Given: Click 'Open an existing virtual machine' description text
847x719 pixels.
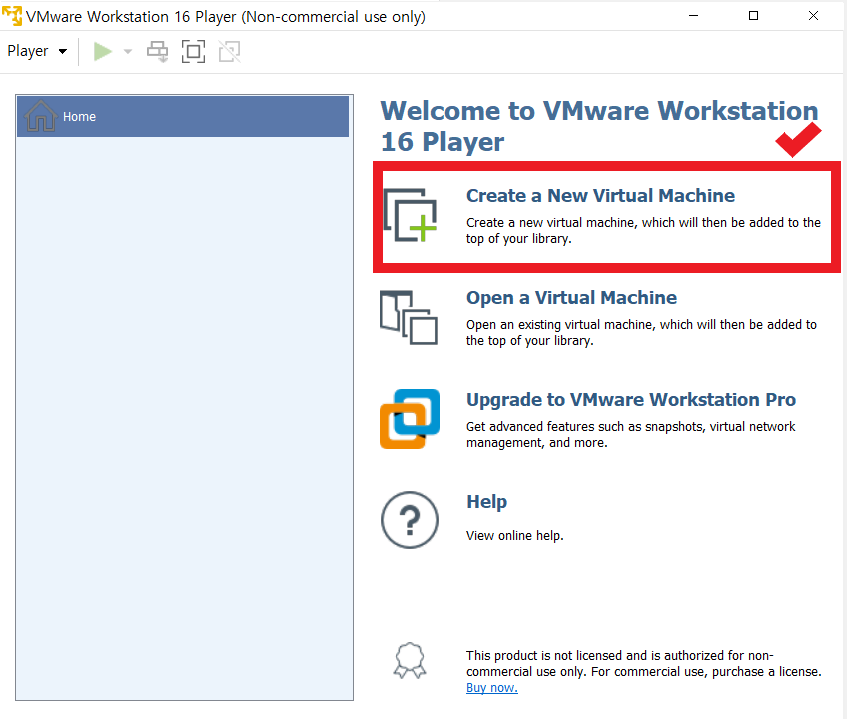Looking at the screenshot, I should coord(641,333).
